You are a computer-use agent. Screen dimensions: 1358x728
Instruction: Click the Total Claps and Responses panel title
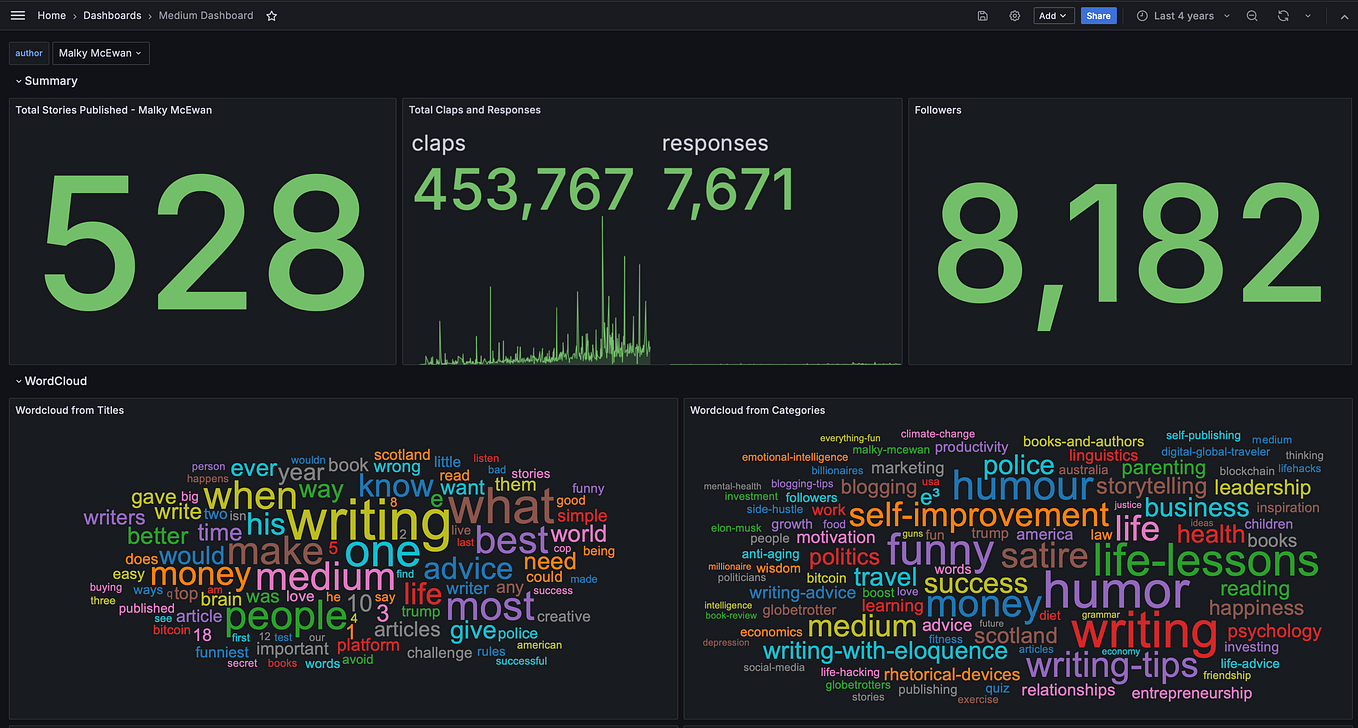pos(475,110)
